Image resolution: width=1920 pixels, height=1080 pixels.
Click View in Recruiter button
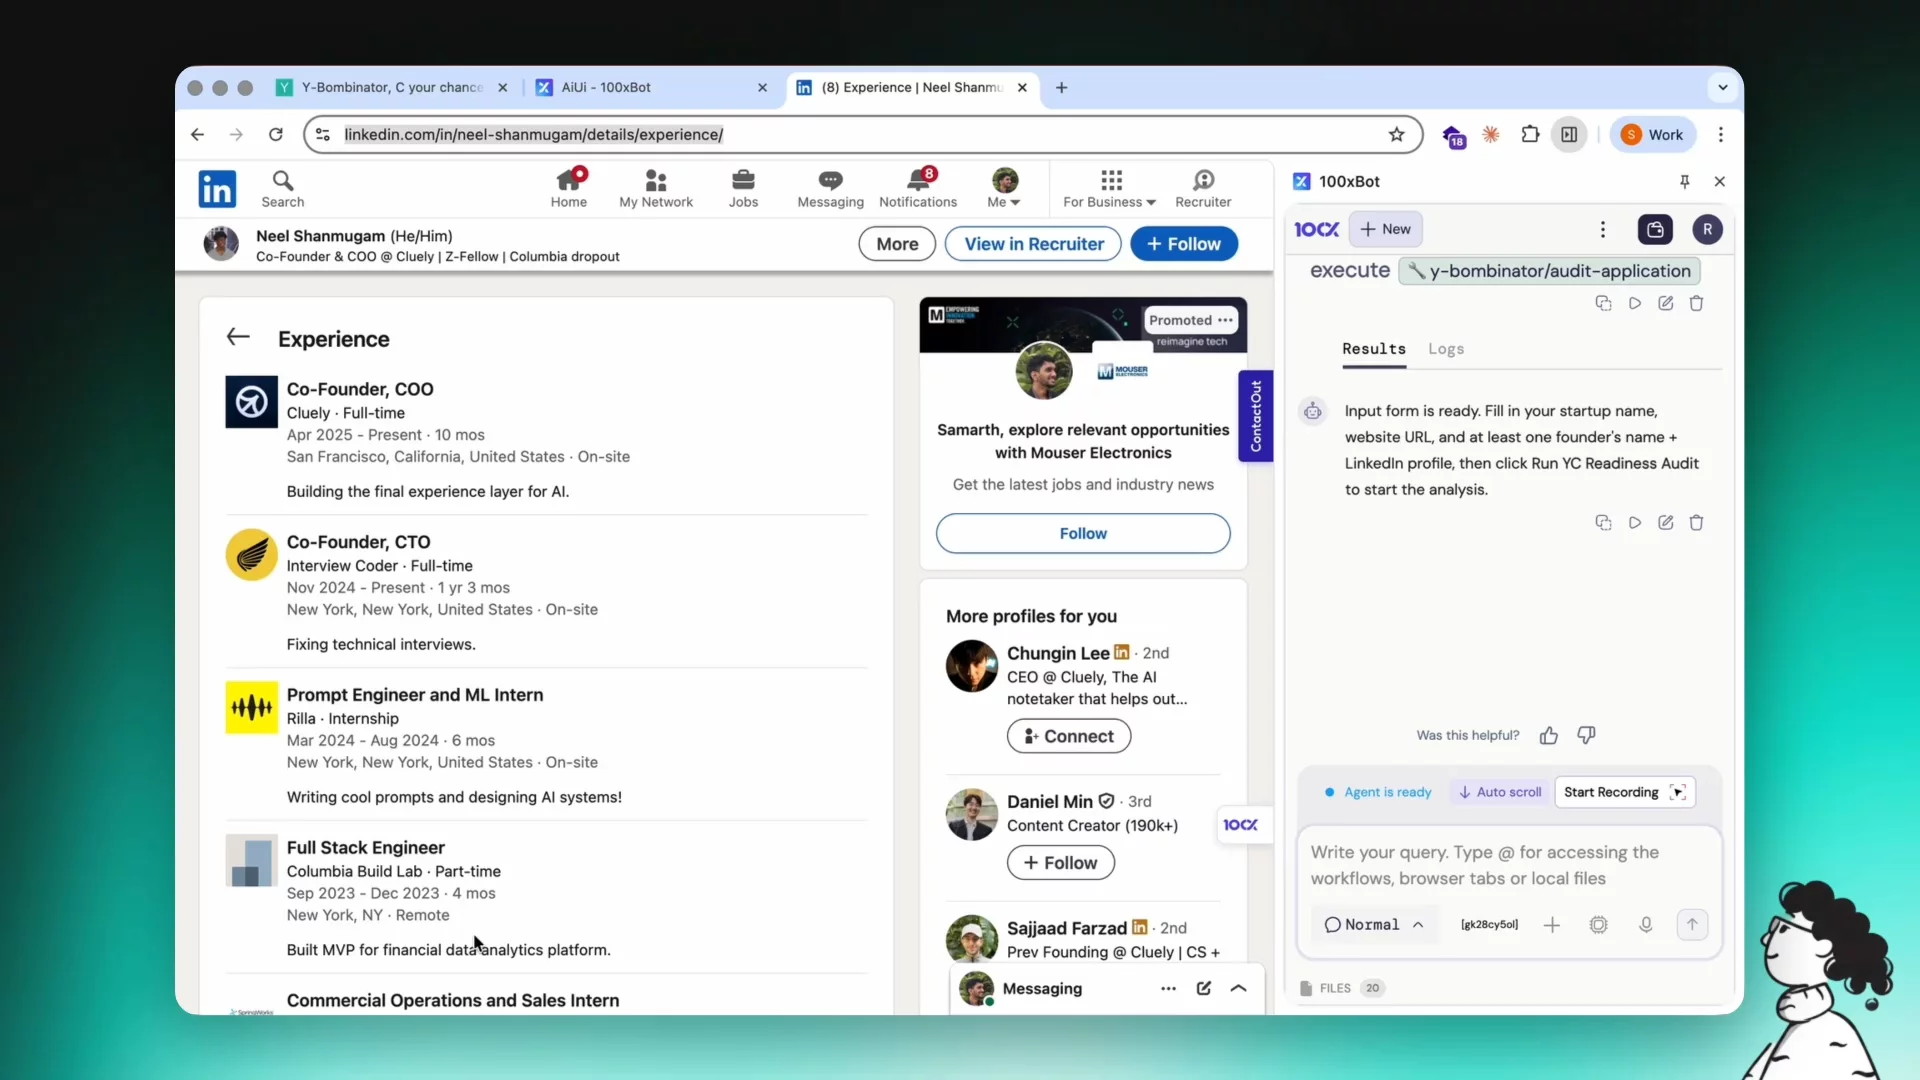[1033, 244]
